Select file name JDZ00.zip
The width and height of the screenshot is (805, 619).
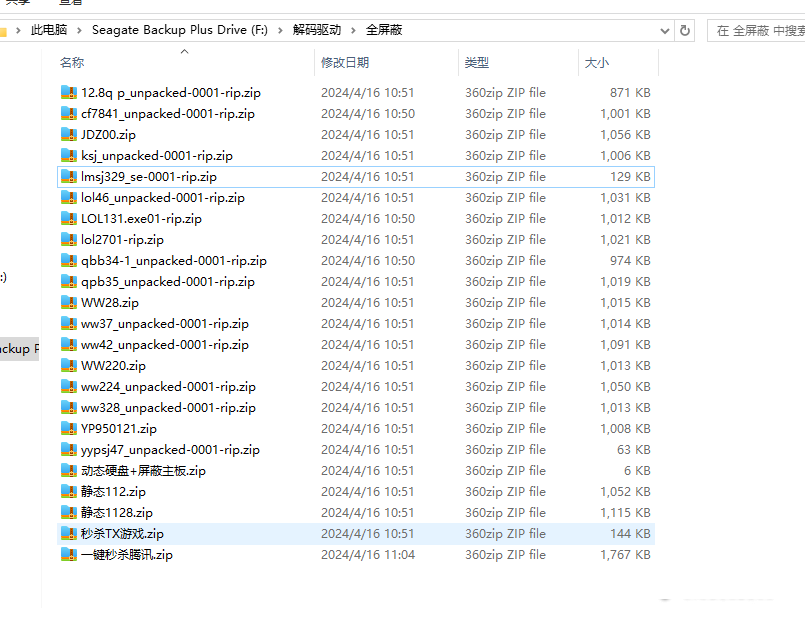pyautogui.click(x=108, y=134)
